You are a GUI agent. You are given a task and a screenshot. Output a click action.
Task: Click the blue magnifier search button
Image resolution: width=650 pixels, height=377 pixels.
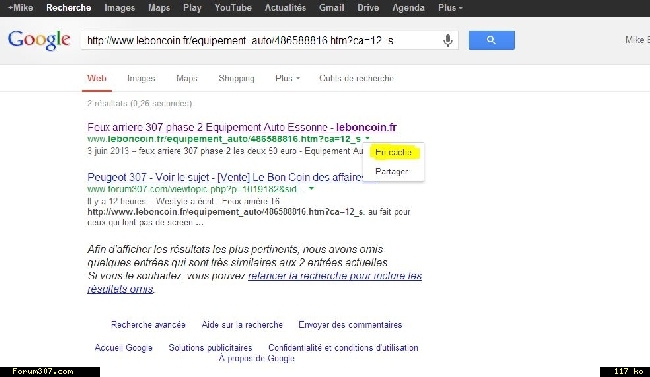[x=492, y=40]
